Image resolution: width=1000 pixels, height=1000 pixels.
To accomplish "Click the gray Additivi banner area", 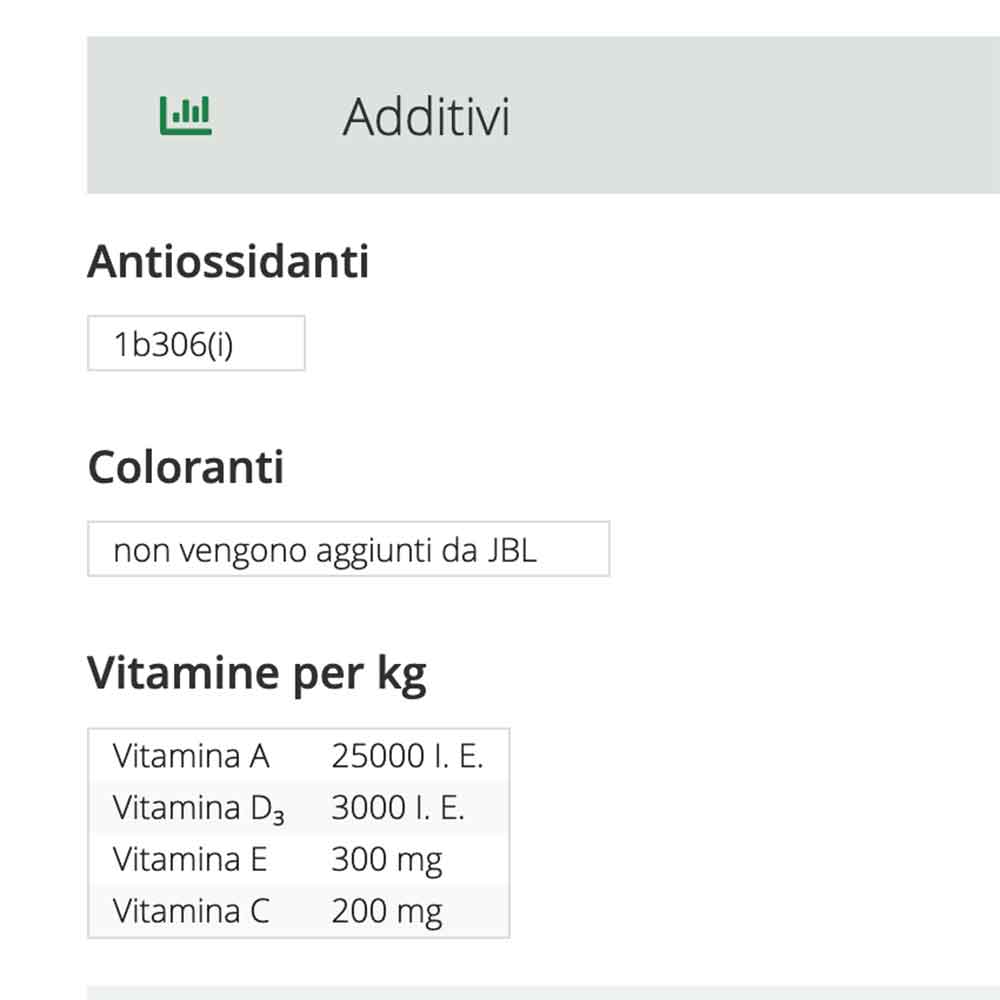I will [700, 113].
